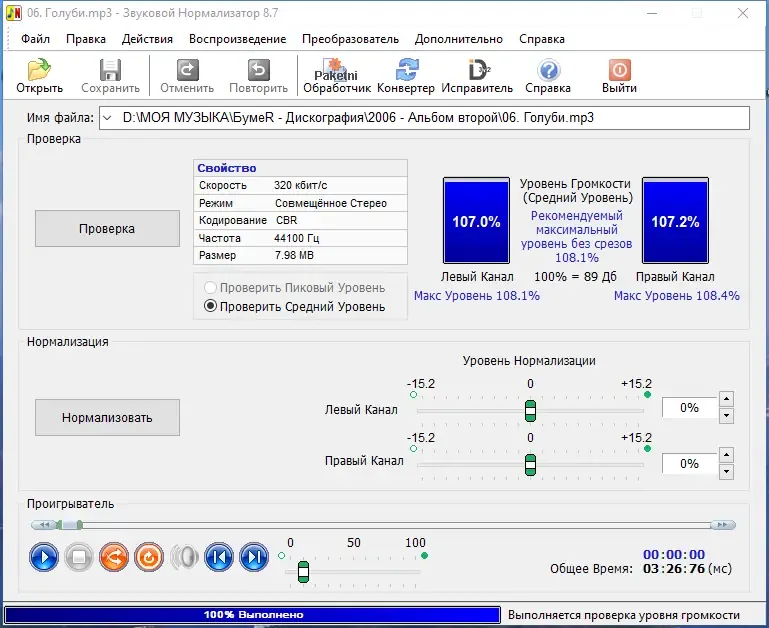Screen dimensions: 769x628
Task: Toggle the orange shuffle button
Action: (x=114, y=557)
